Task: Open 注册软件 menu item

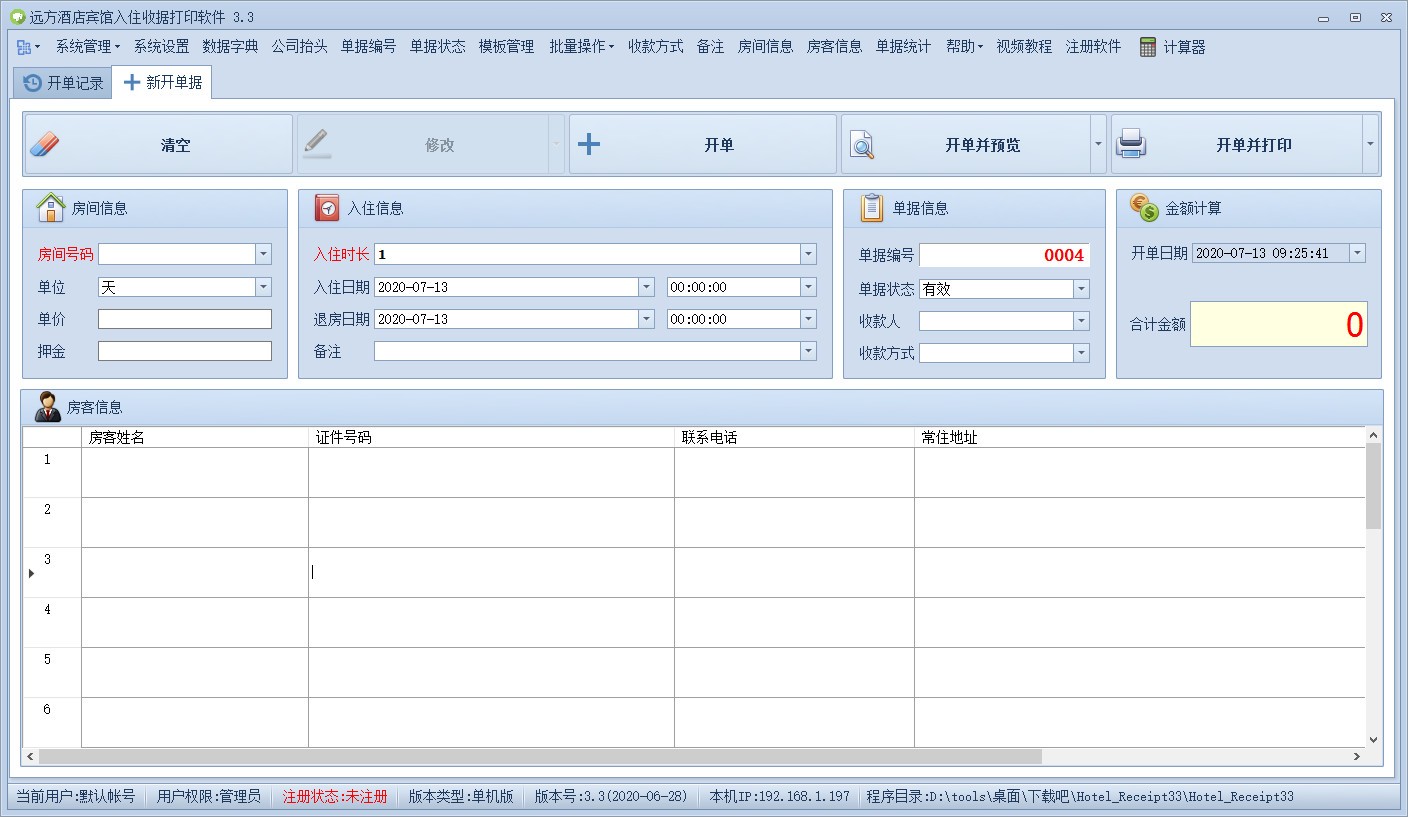Action: pos(1093,47)
